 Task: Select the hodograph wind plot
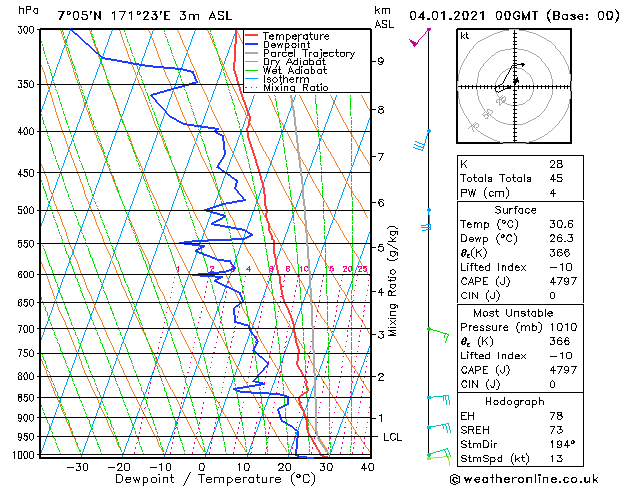(514, 86)
